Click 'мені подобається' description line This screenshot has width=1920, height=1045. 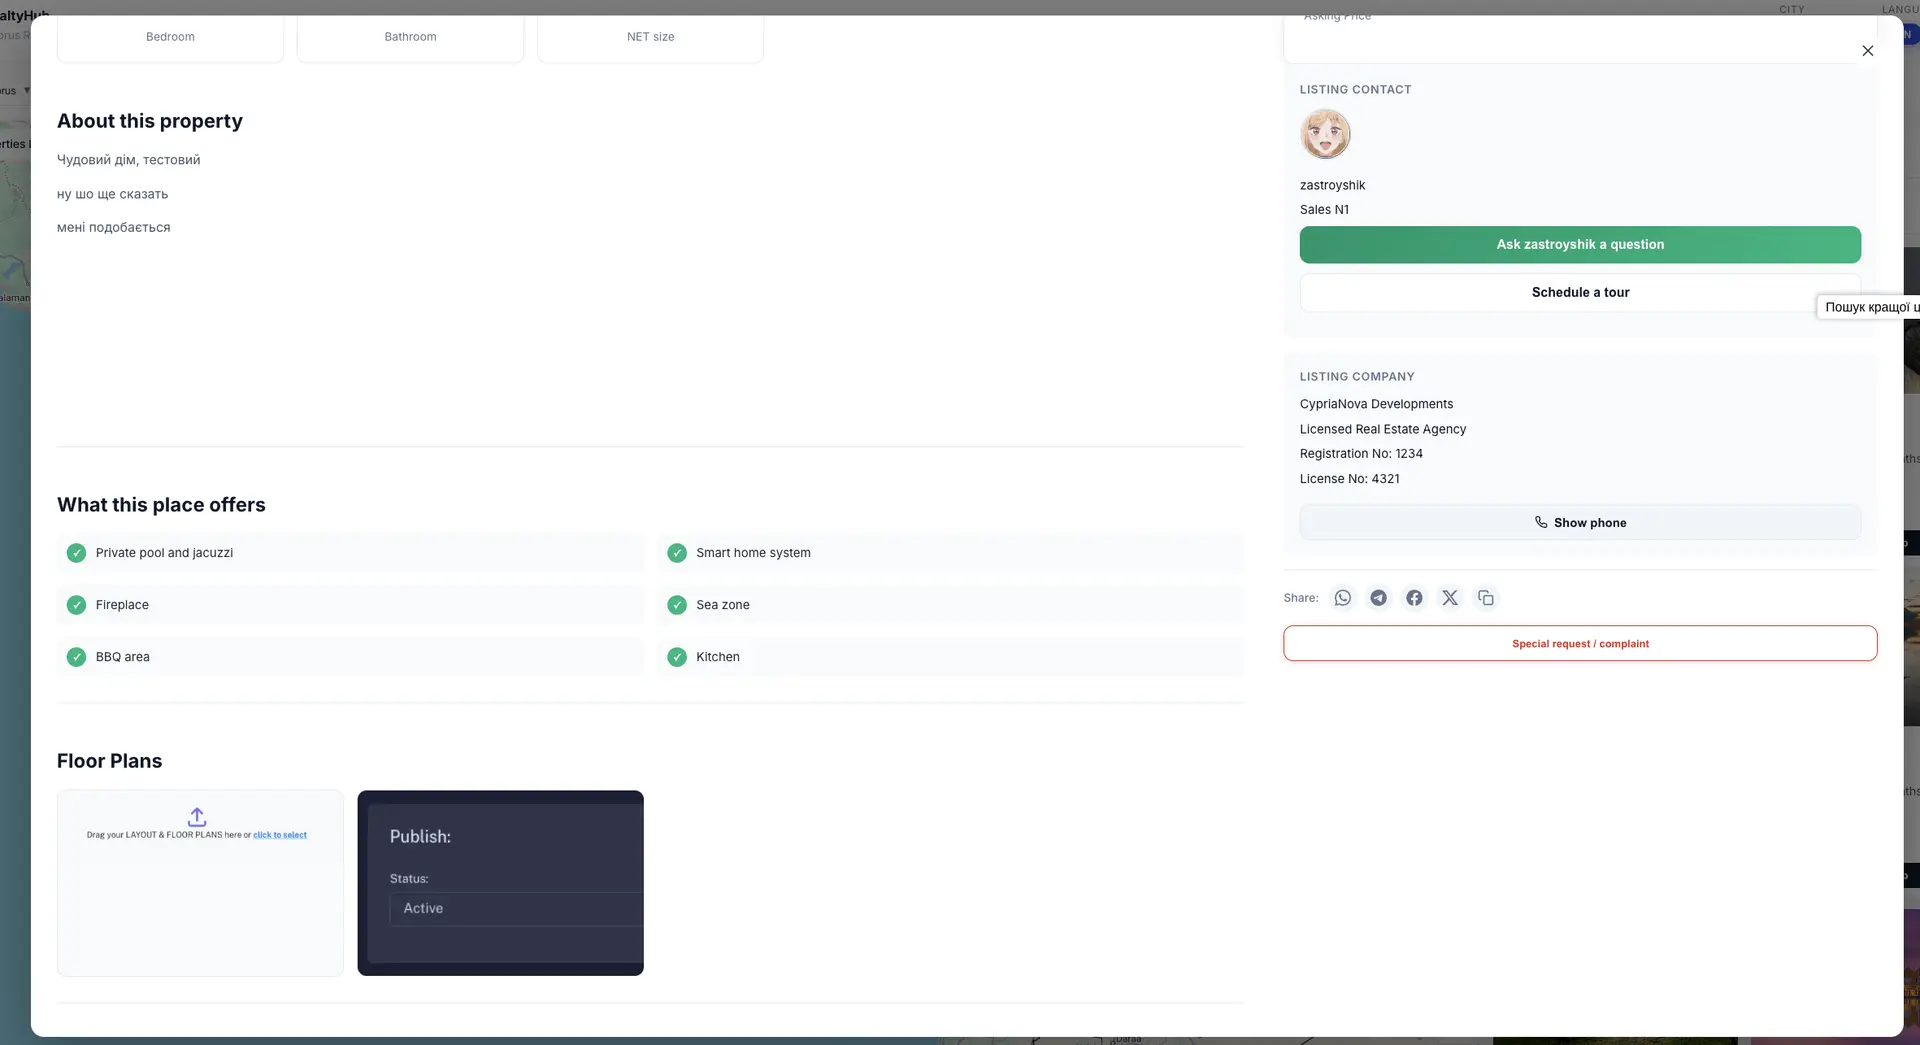click(113, 228)
